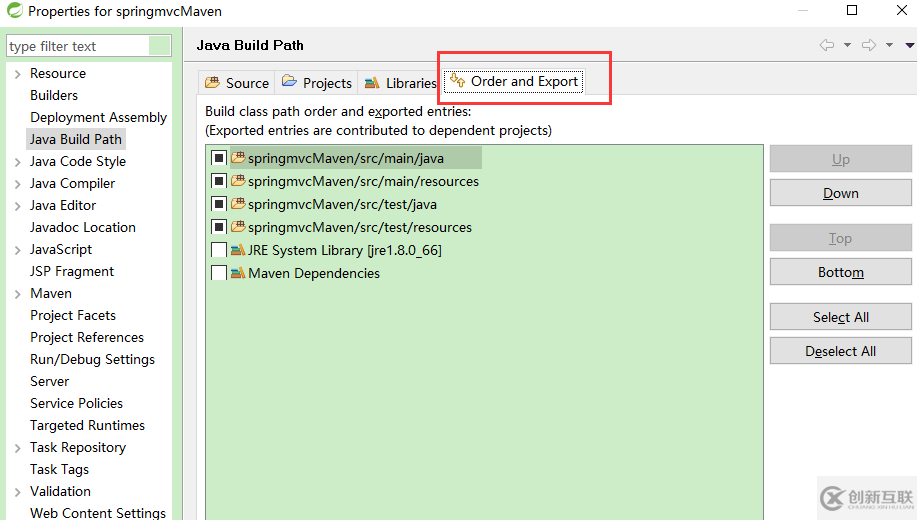Enable export of JRE System Library
The image size is (917, 520).
[219, 250]
